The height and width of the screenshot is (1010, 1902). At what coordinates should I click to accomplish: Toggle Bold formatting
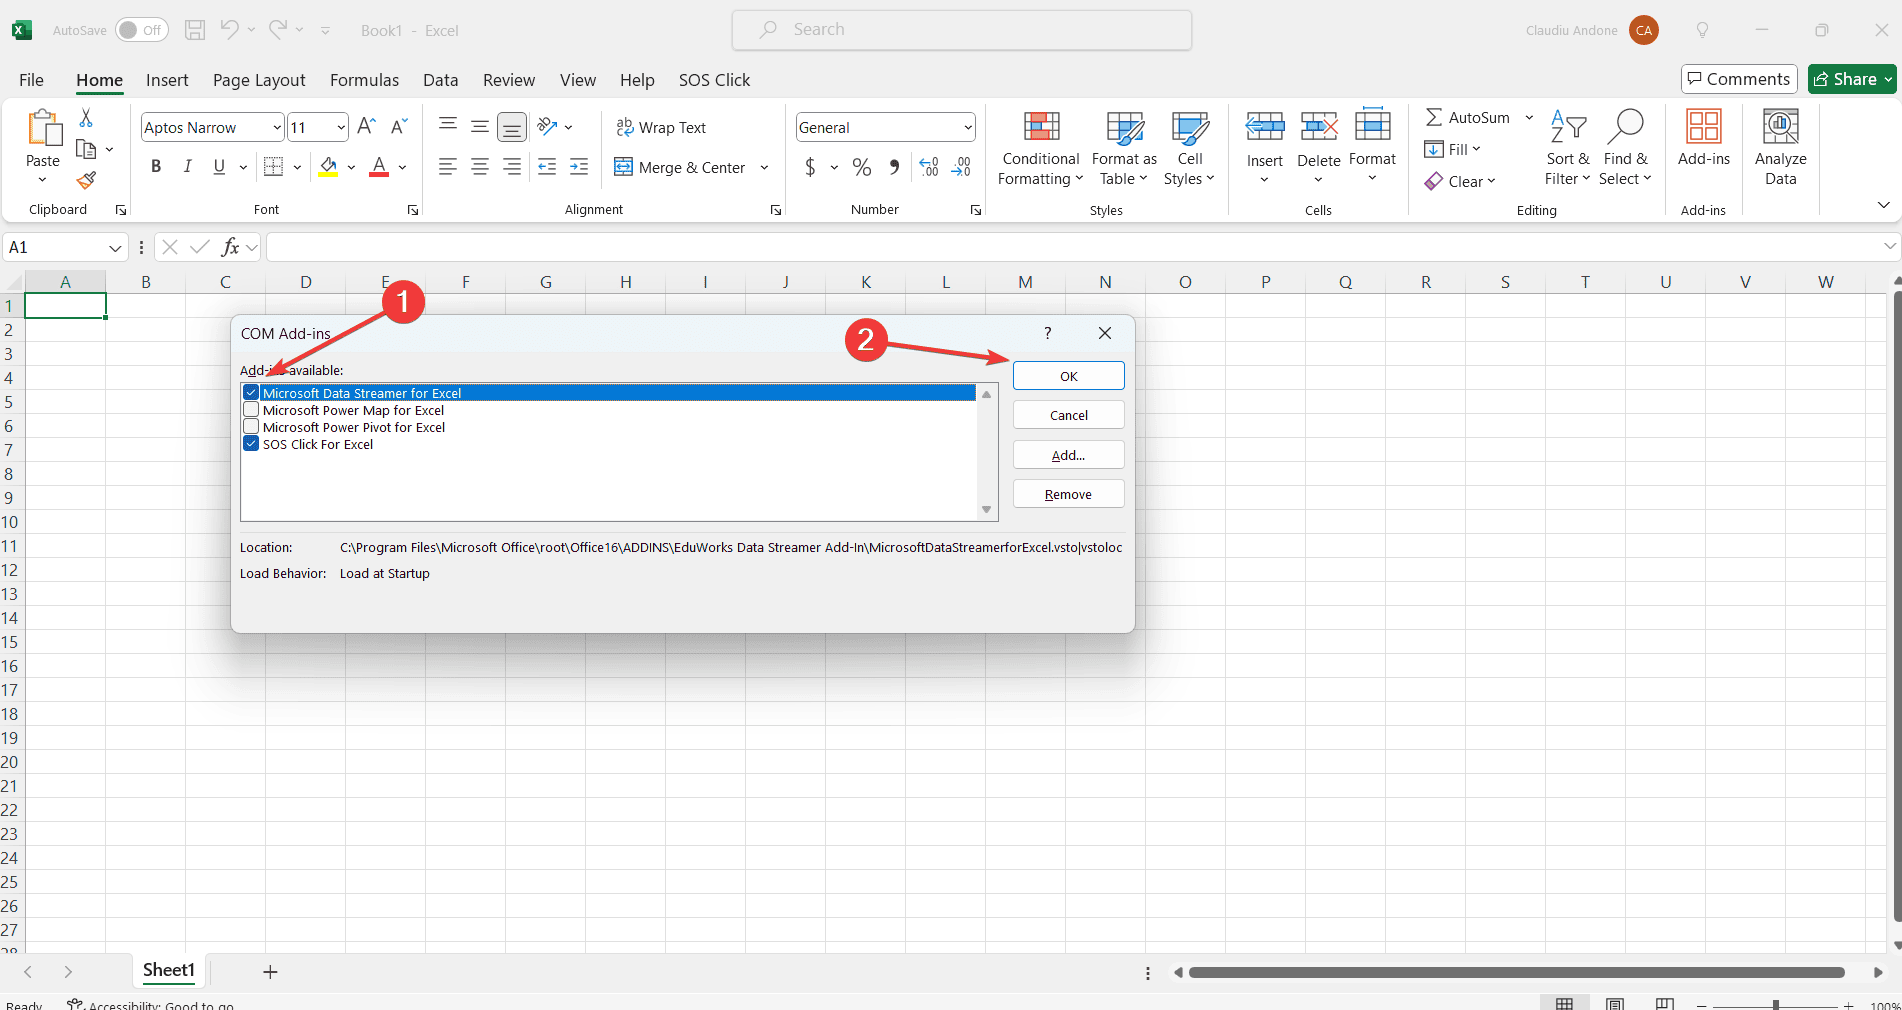[x=156, y=167]
